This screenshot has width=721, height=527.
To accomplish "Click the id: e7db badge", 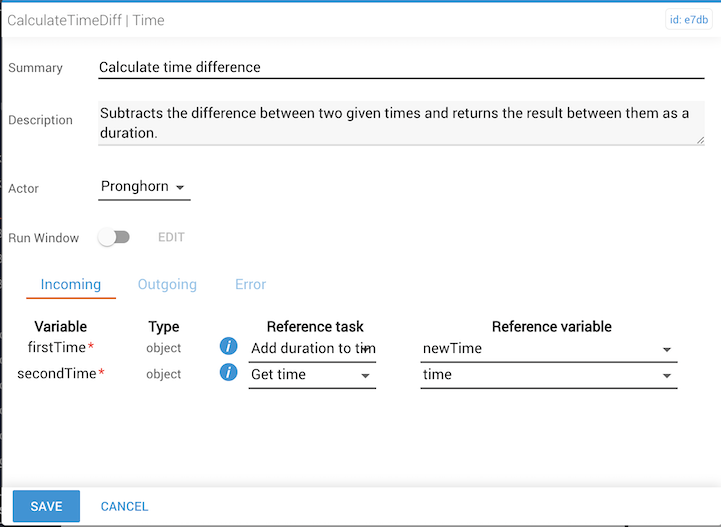I will pos(688,20).
